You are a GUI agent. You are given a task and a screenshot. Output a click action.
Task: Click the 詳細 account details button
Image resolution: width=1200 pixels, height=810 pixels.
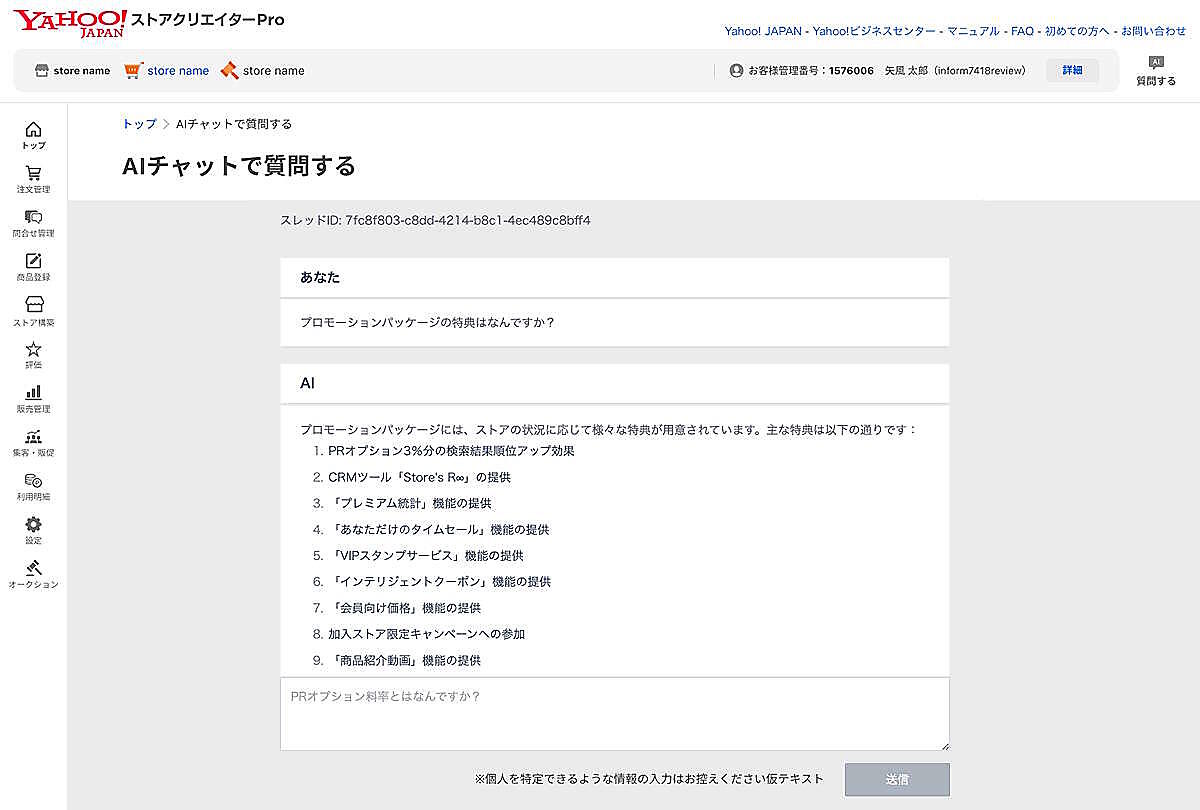click(1072, 71)
